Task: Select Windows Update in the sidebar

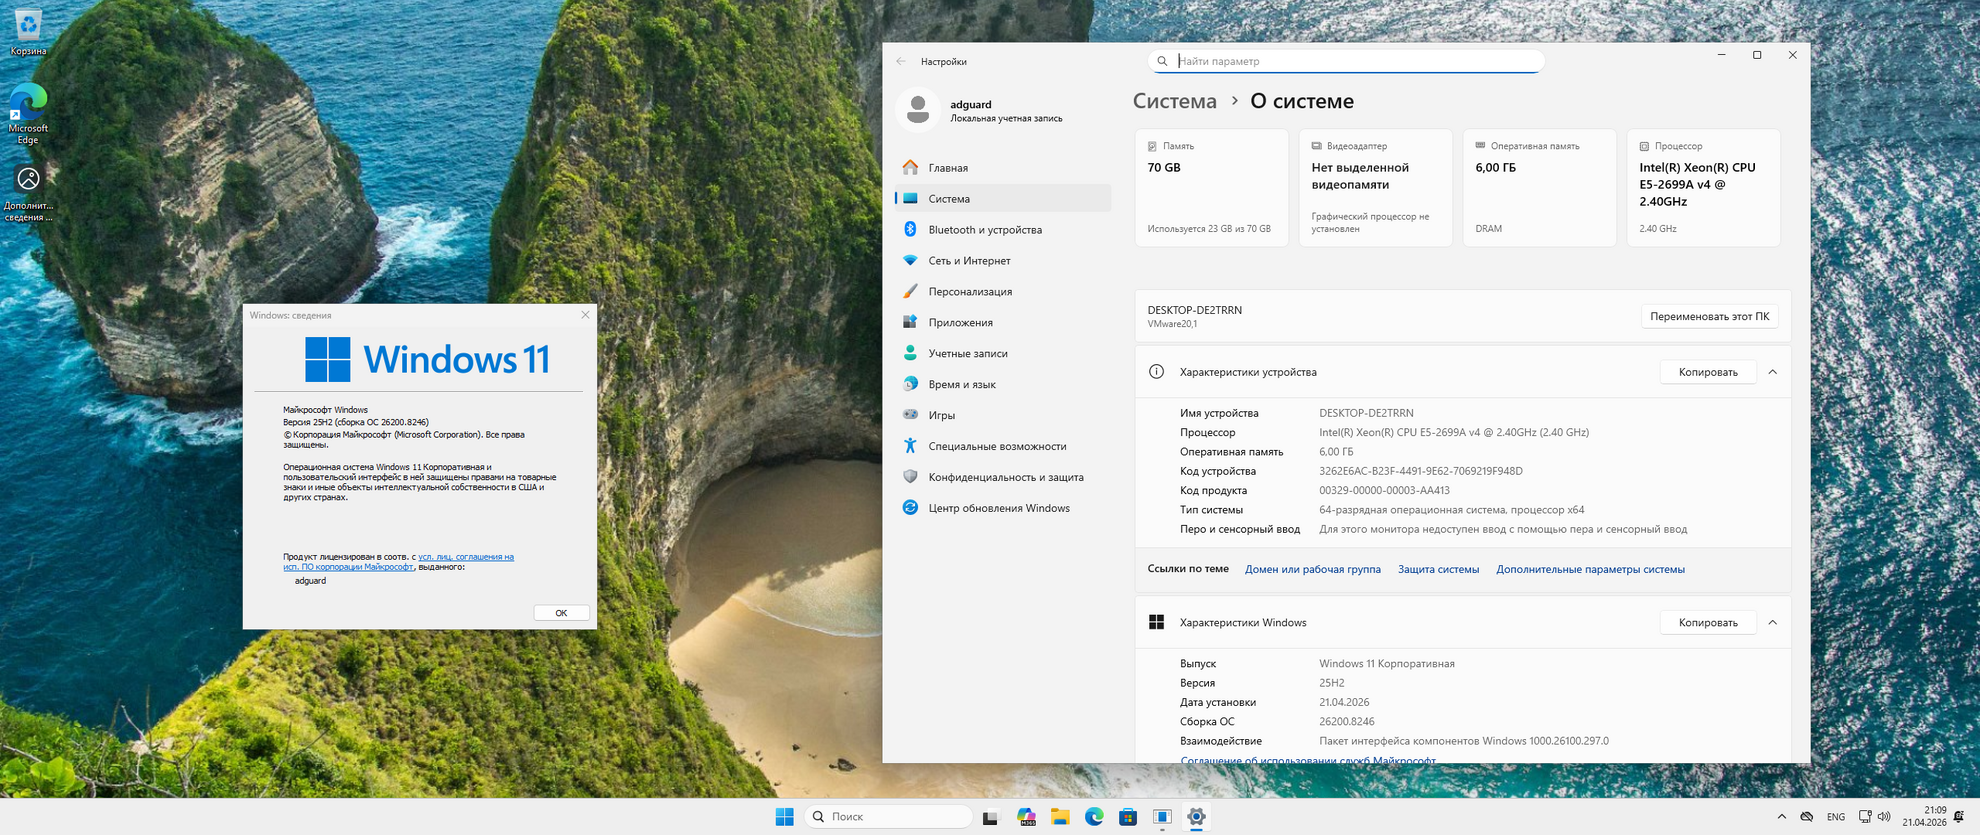Action: [998, 508]
